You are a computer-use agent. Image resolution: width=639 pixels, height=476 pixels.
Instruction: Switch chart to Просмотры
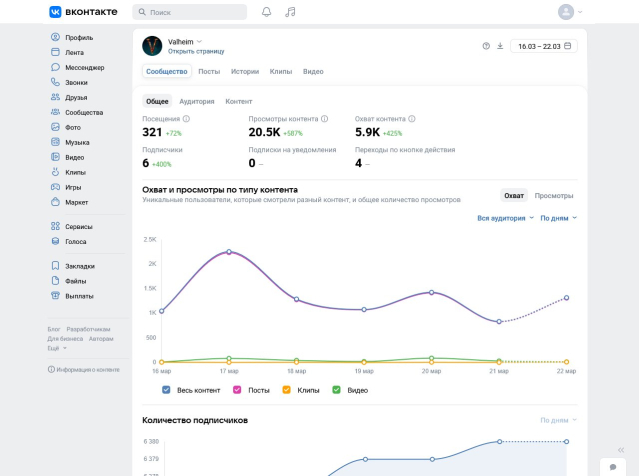(554, 196)
